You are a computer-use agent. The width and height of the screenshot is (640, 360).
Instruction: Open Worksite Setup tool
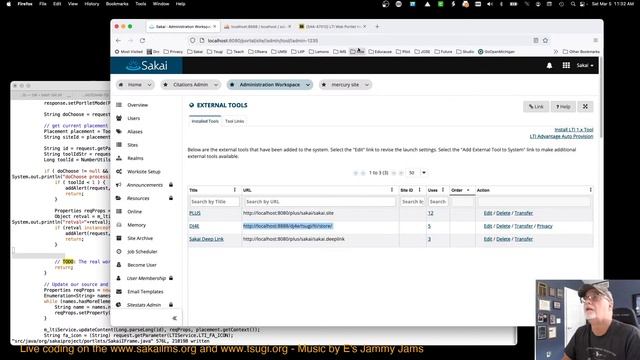point(144,171)
